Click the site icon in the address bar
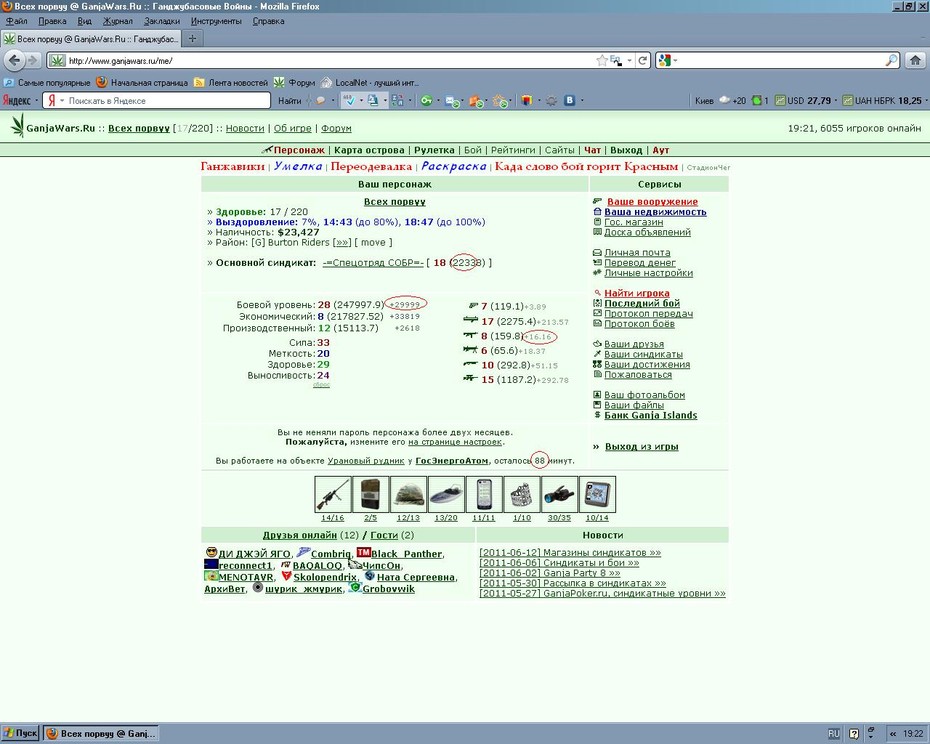This screenshot has width=930, height=744. (x=57, y=61)
